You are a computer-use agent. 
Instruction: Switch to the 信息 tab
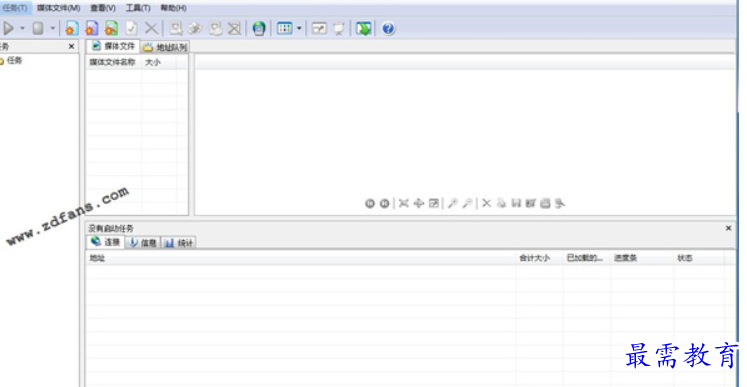[143, 243]
